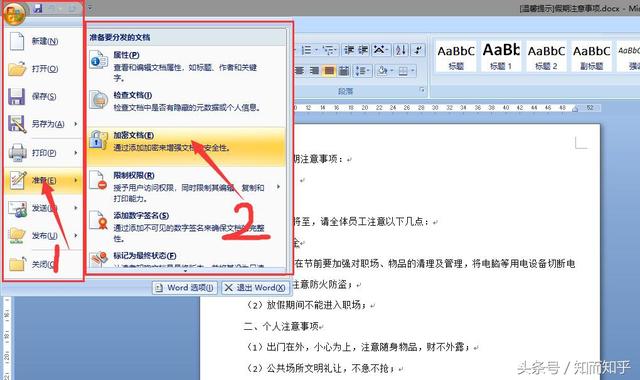Toggle the highlighted Justify alignment icon
640x380 pixels.
coord(329,71)
